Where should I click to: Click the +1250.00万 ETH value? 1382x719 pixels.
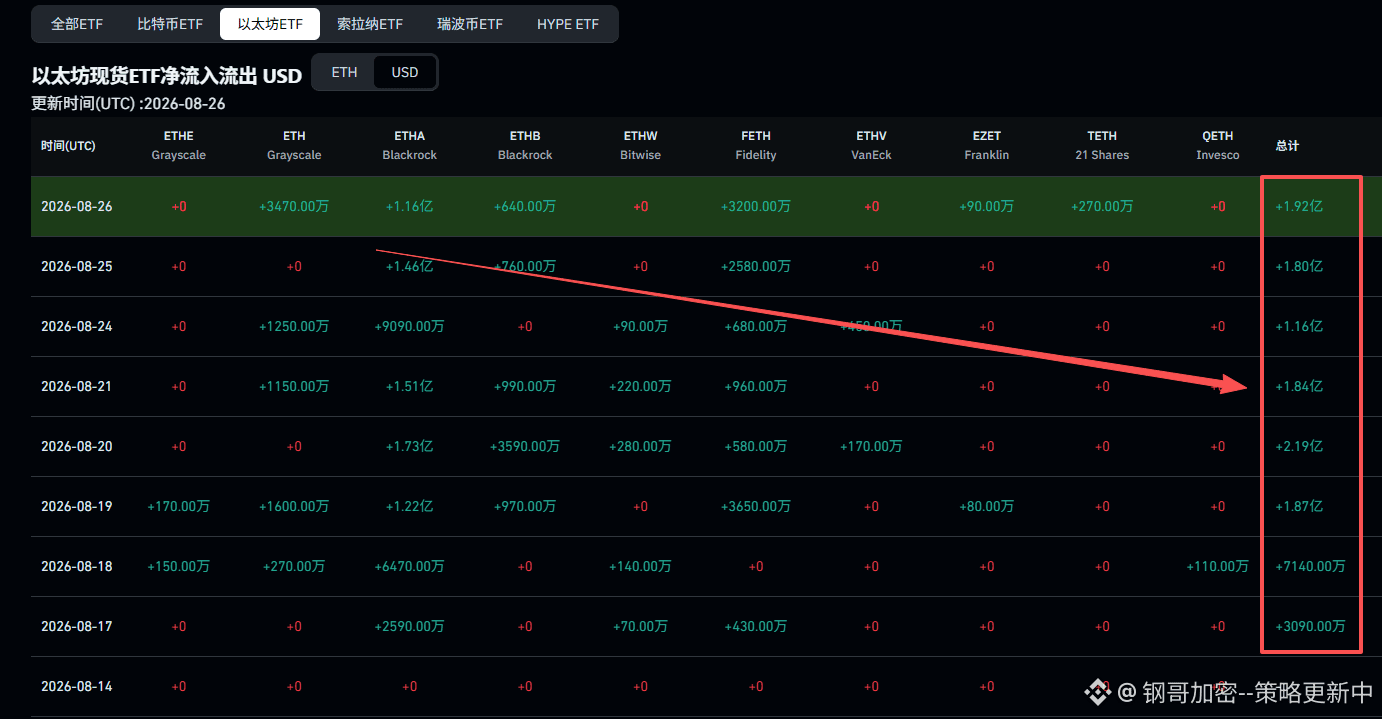tap(294, 326)
